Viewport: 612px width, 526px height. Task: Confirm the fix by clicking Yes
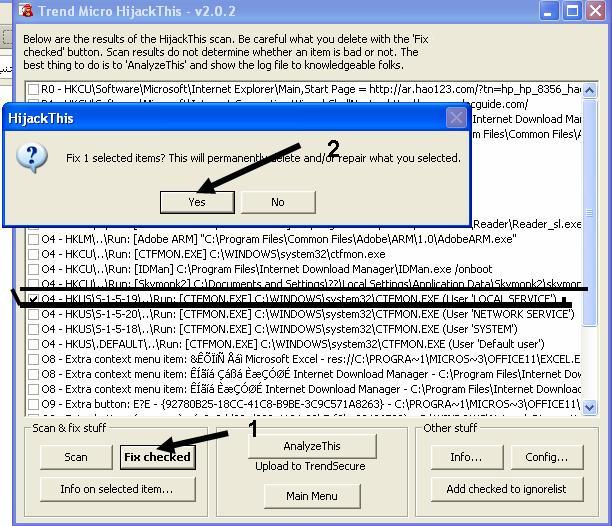[x=197, y=202]
